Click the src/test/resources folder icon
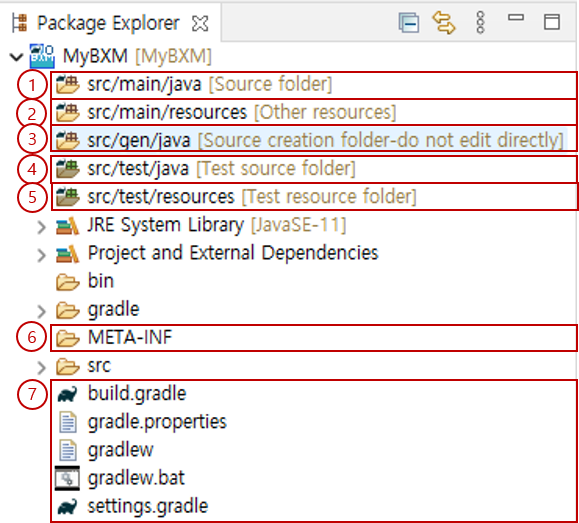The width and height of the screenshot is (579, 523). [67, 197]
